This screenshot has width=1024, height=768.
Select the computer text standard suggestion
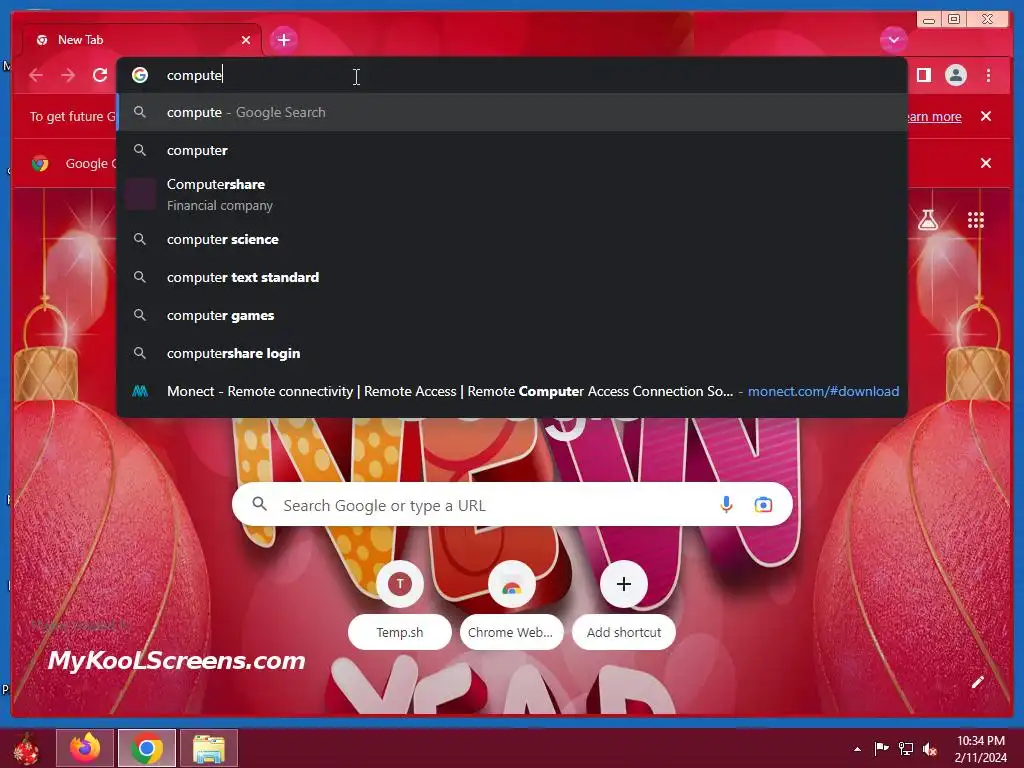(x=512, y=277)
